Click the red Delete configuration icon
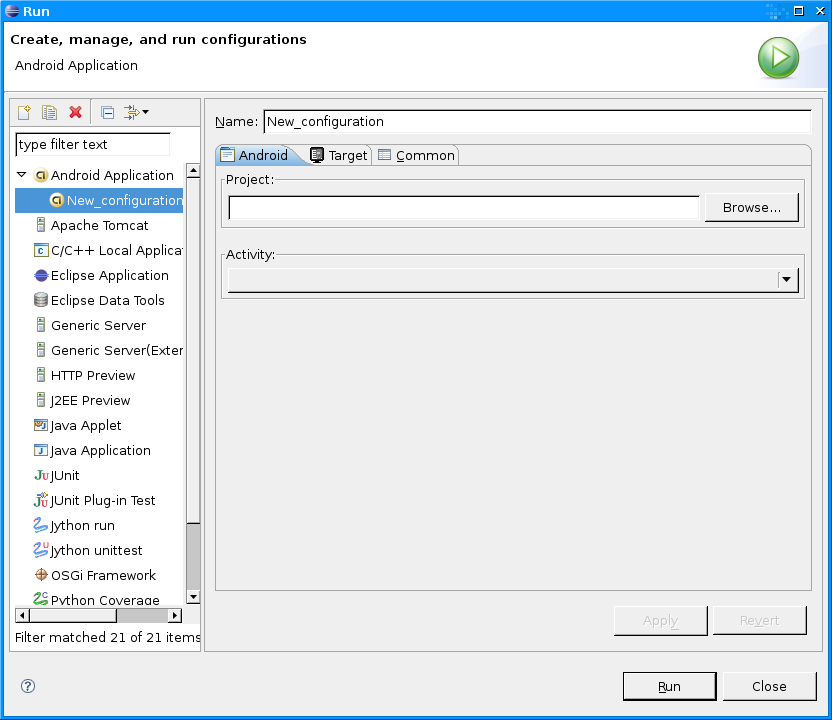The width and height of the screenshot is (832, 720). point(75,112)
